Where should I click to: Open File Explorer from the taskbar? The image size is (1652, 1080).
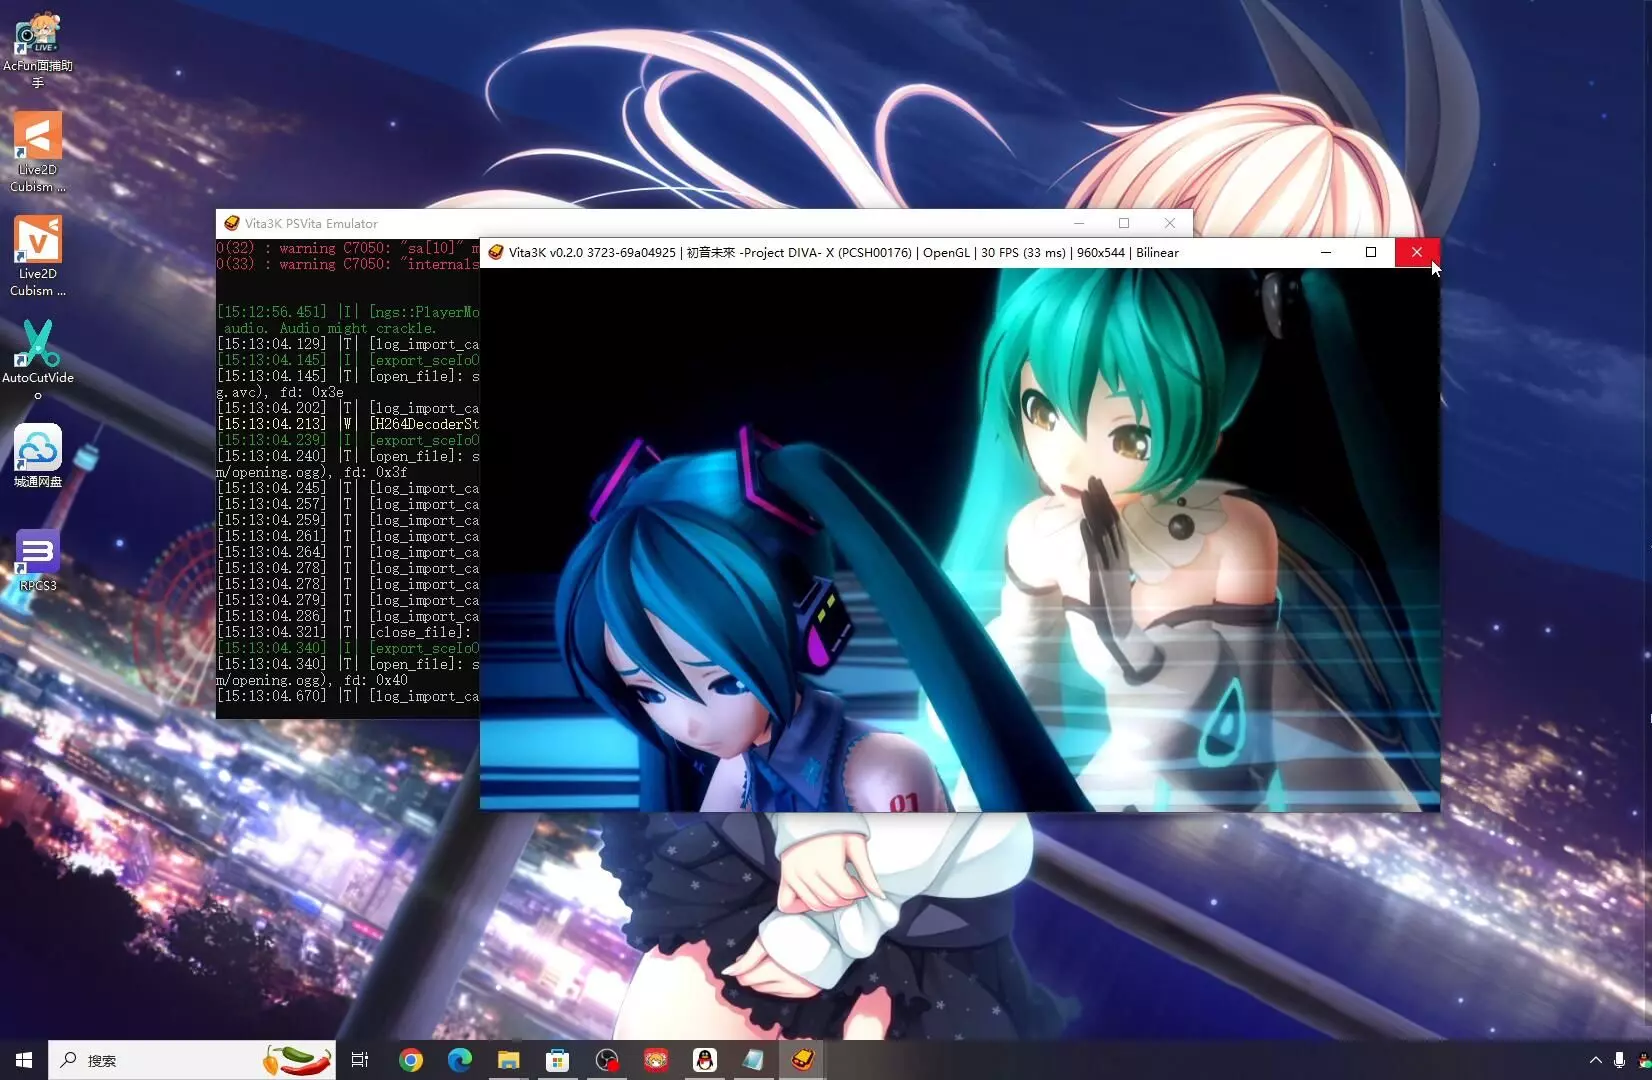click(x=509, y=1060)
